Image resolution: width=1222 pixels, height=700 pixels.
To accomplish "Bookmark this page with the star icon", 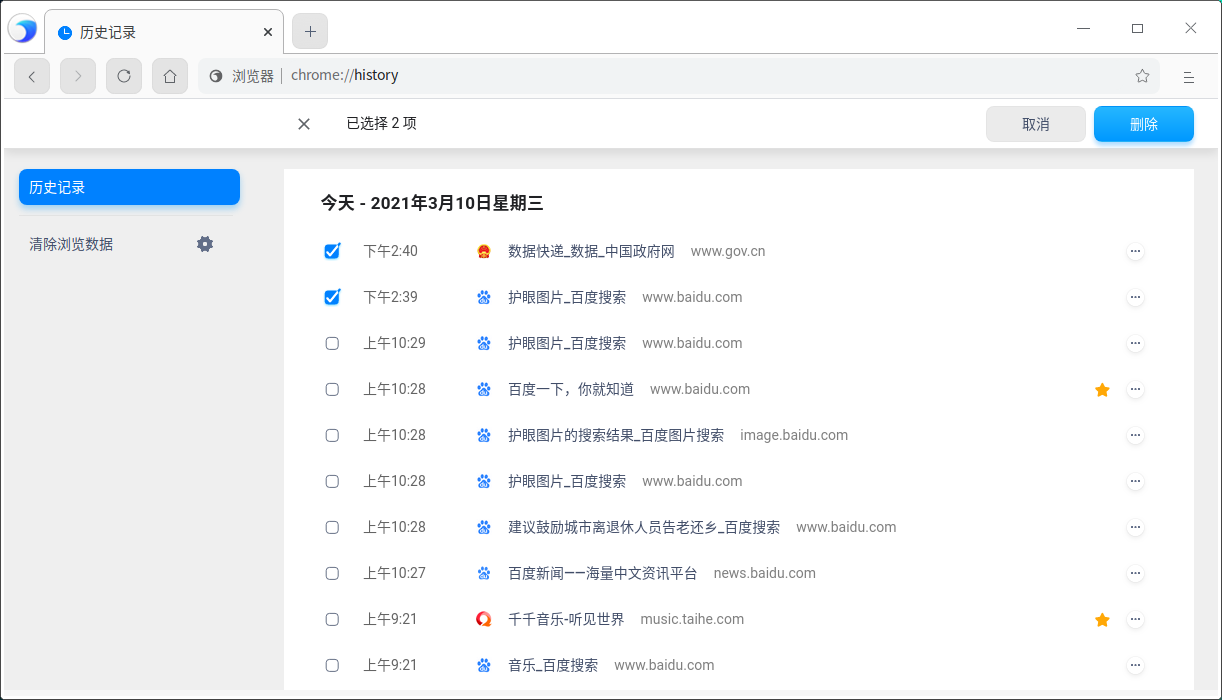I will pyautogui.click(x=1142, y=76).
